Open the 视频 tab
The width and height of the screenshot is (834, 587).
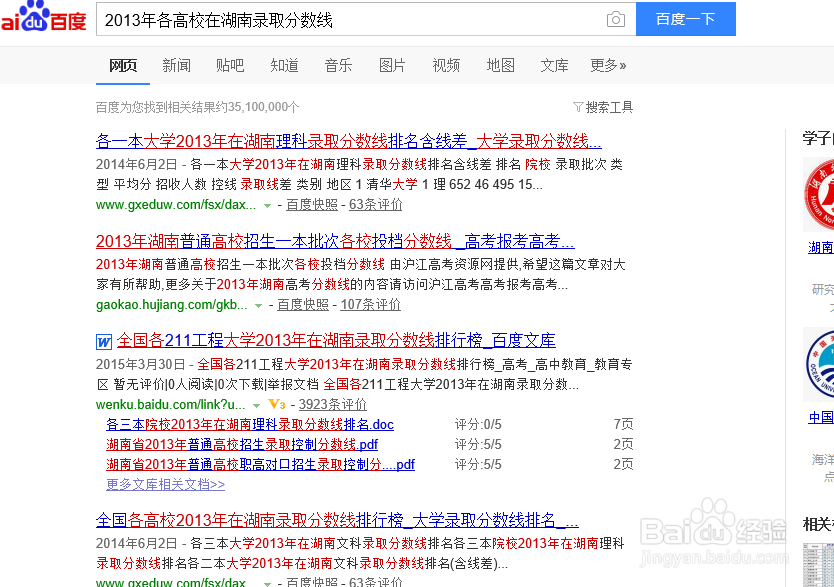pyautogui.click(x=446, y=65)
